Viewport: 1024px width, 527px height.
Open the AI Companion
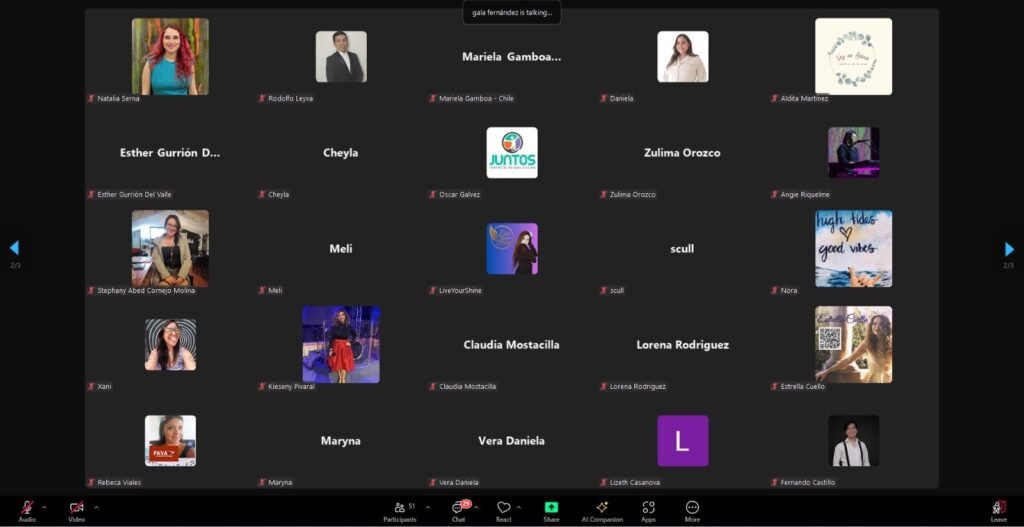coord(602,511)
